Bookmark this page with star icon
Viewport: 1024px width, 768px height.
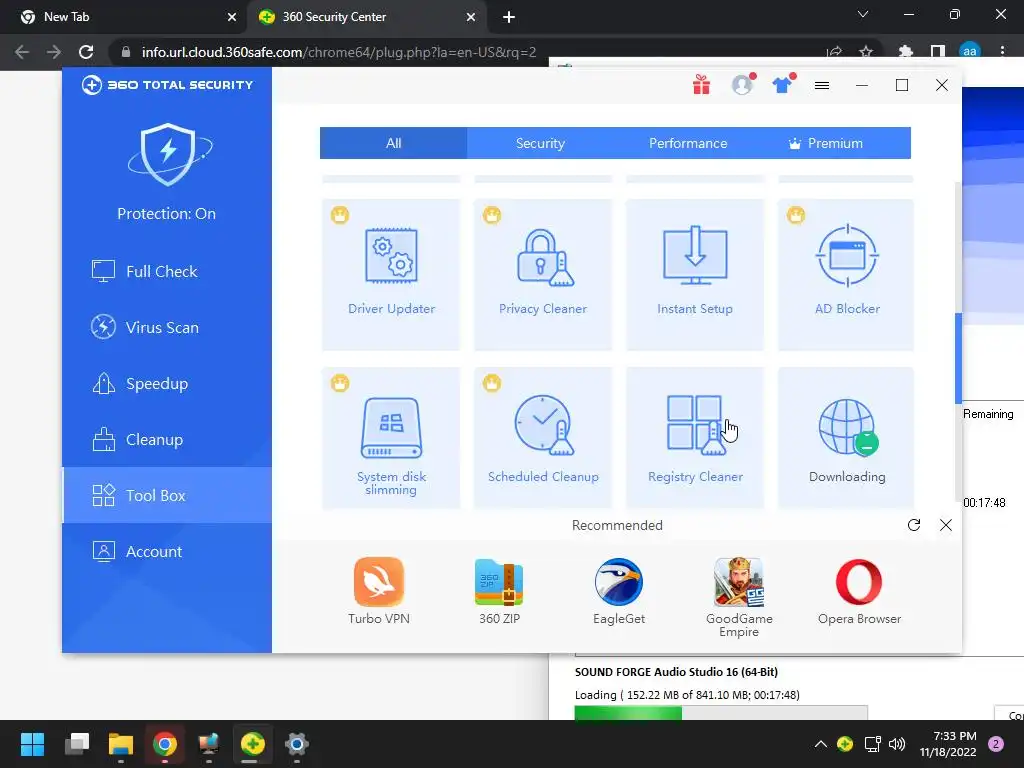pyautogui.click(x=866, y=52)
